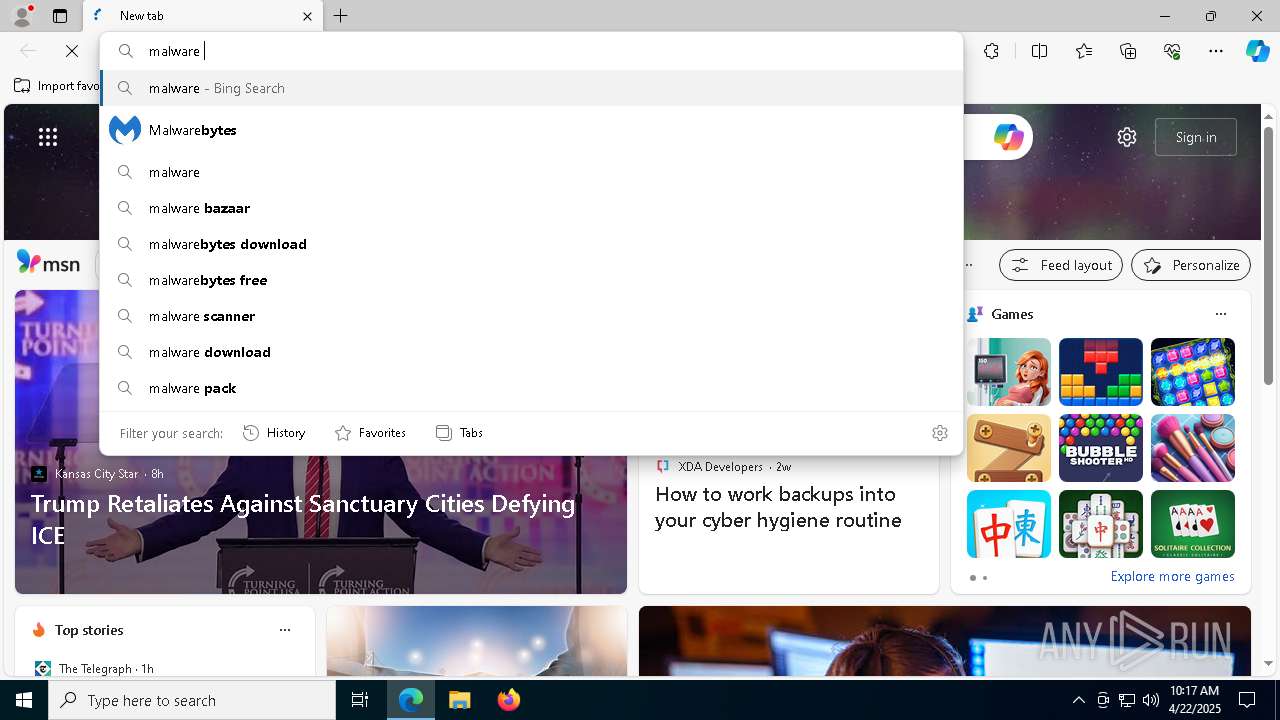Select the Malwarebytes site suggestion
The image size is (1280, 720).
point(531,130)
